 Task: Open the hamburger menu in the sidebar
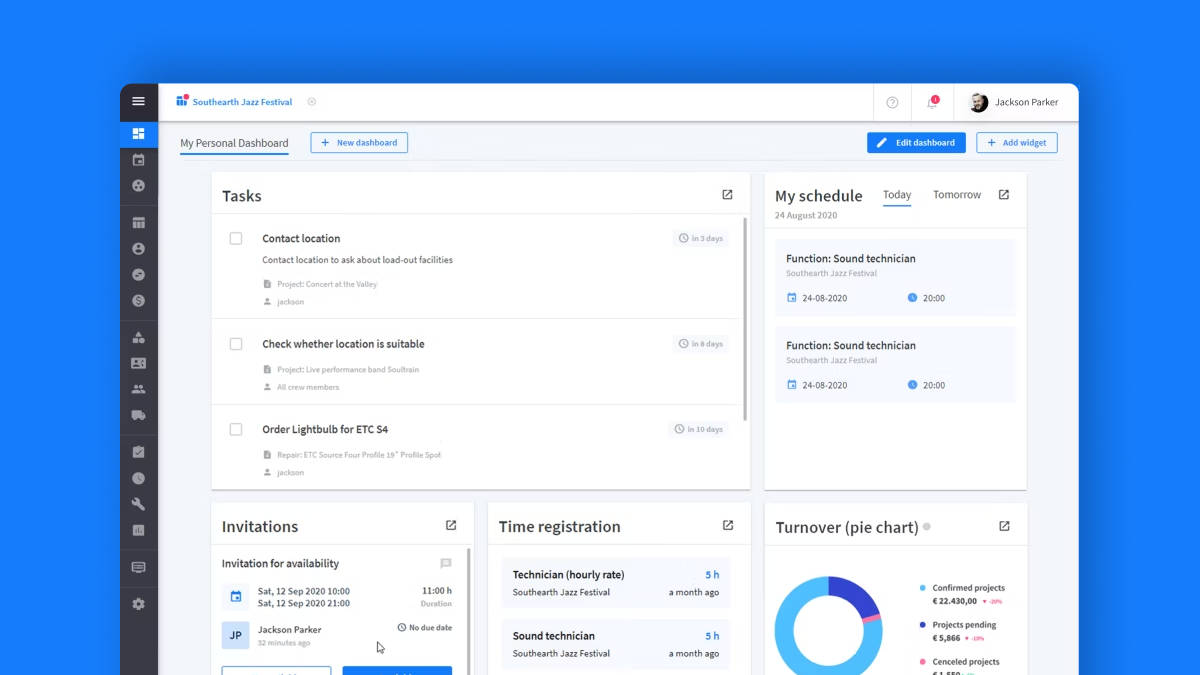pos(138,101)
